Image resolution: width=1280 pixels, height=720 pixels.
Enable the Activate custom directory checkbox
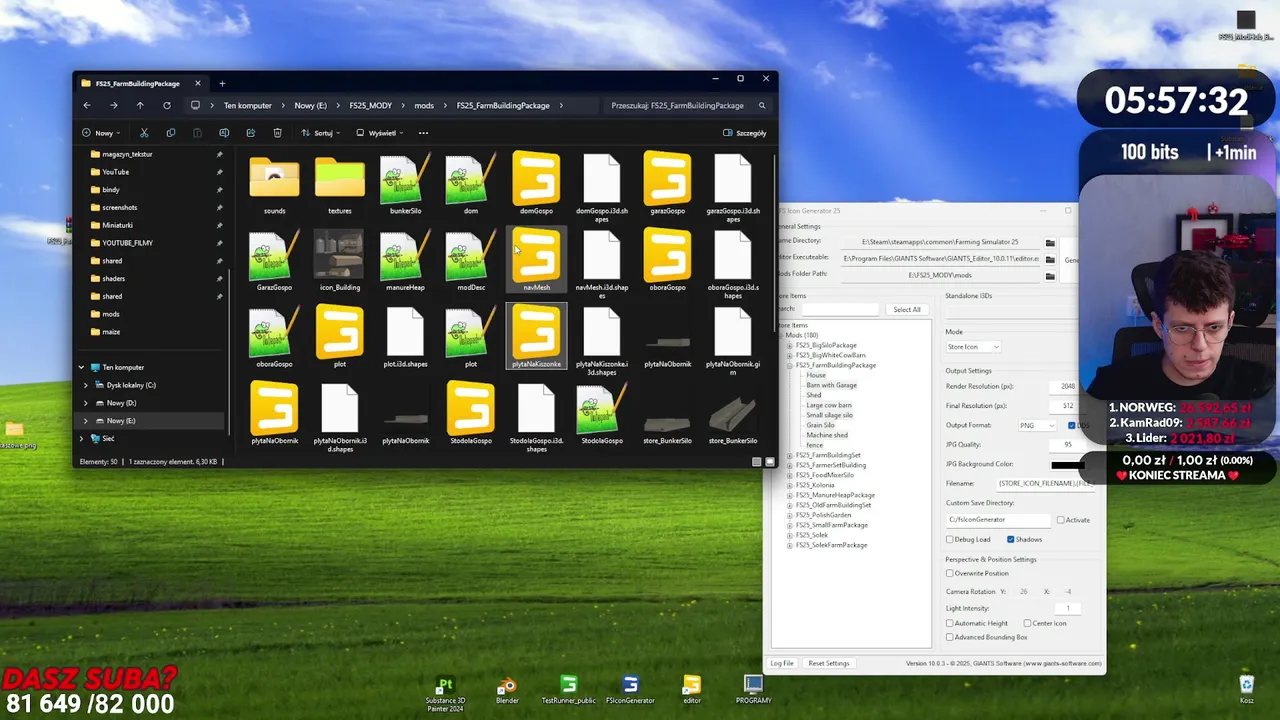point(1061,520)
